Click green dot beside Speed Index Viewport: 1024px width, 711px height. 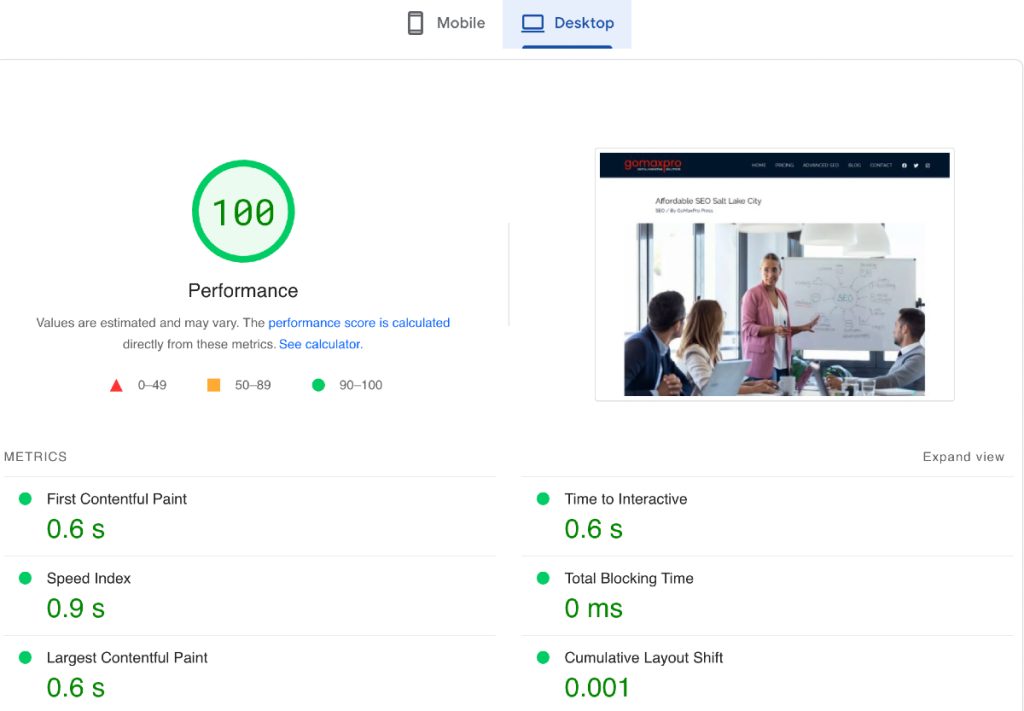[25, 578]
